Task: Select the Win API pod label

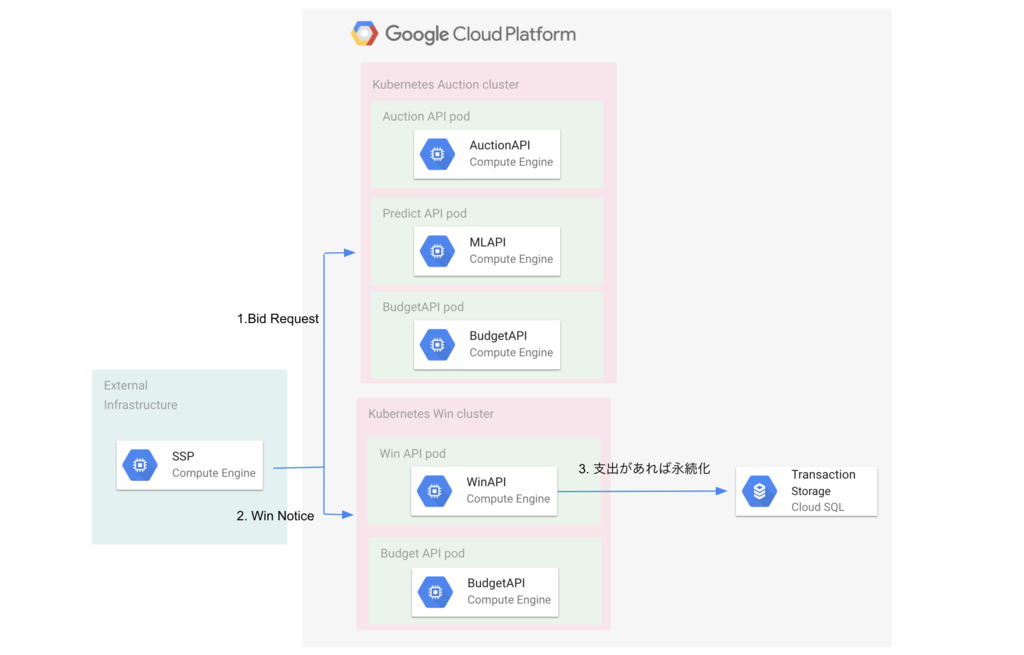Action: [412, 454]
